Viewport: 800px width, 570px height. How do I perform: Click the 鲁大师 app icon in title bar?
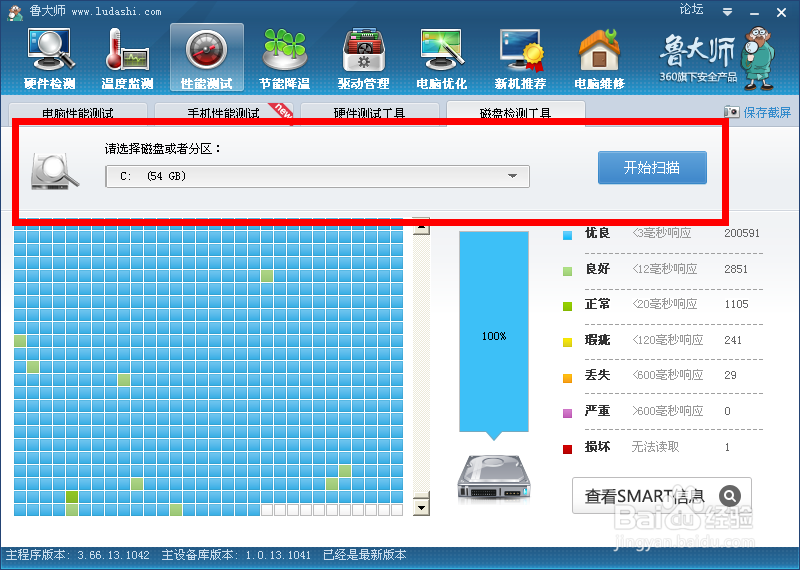tap(15, 12)
